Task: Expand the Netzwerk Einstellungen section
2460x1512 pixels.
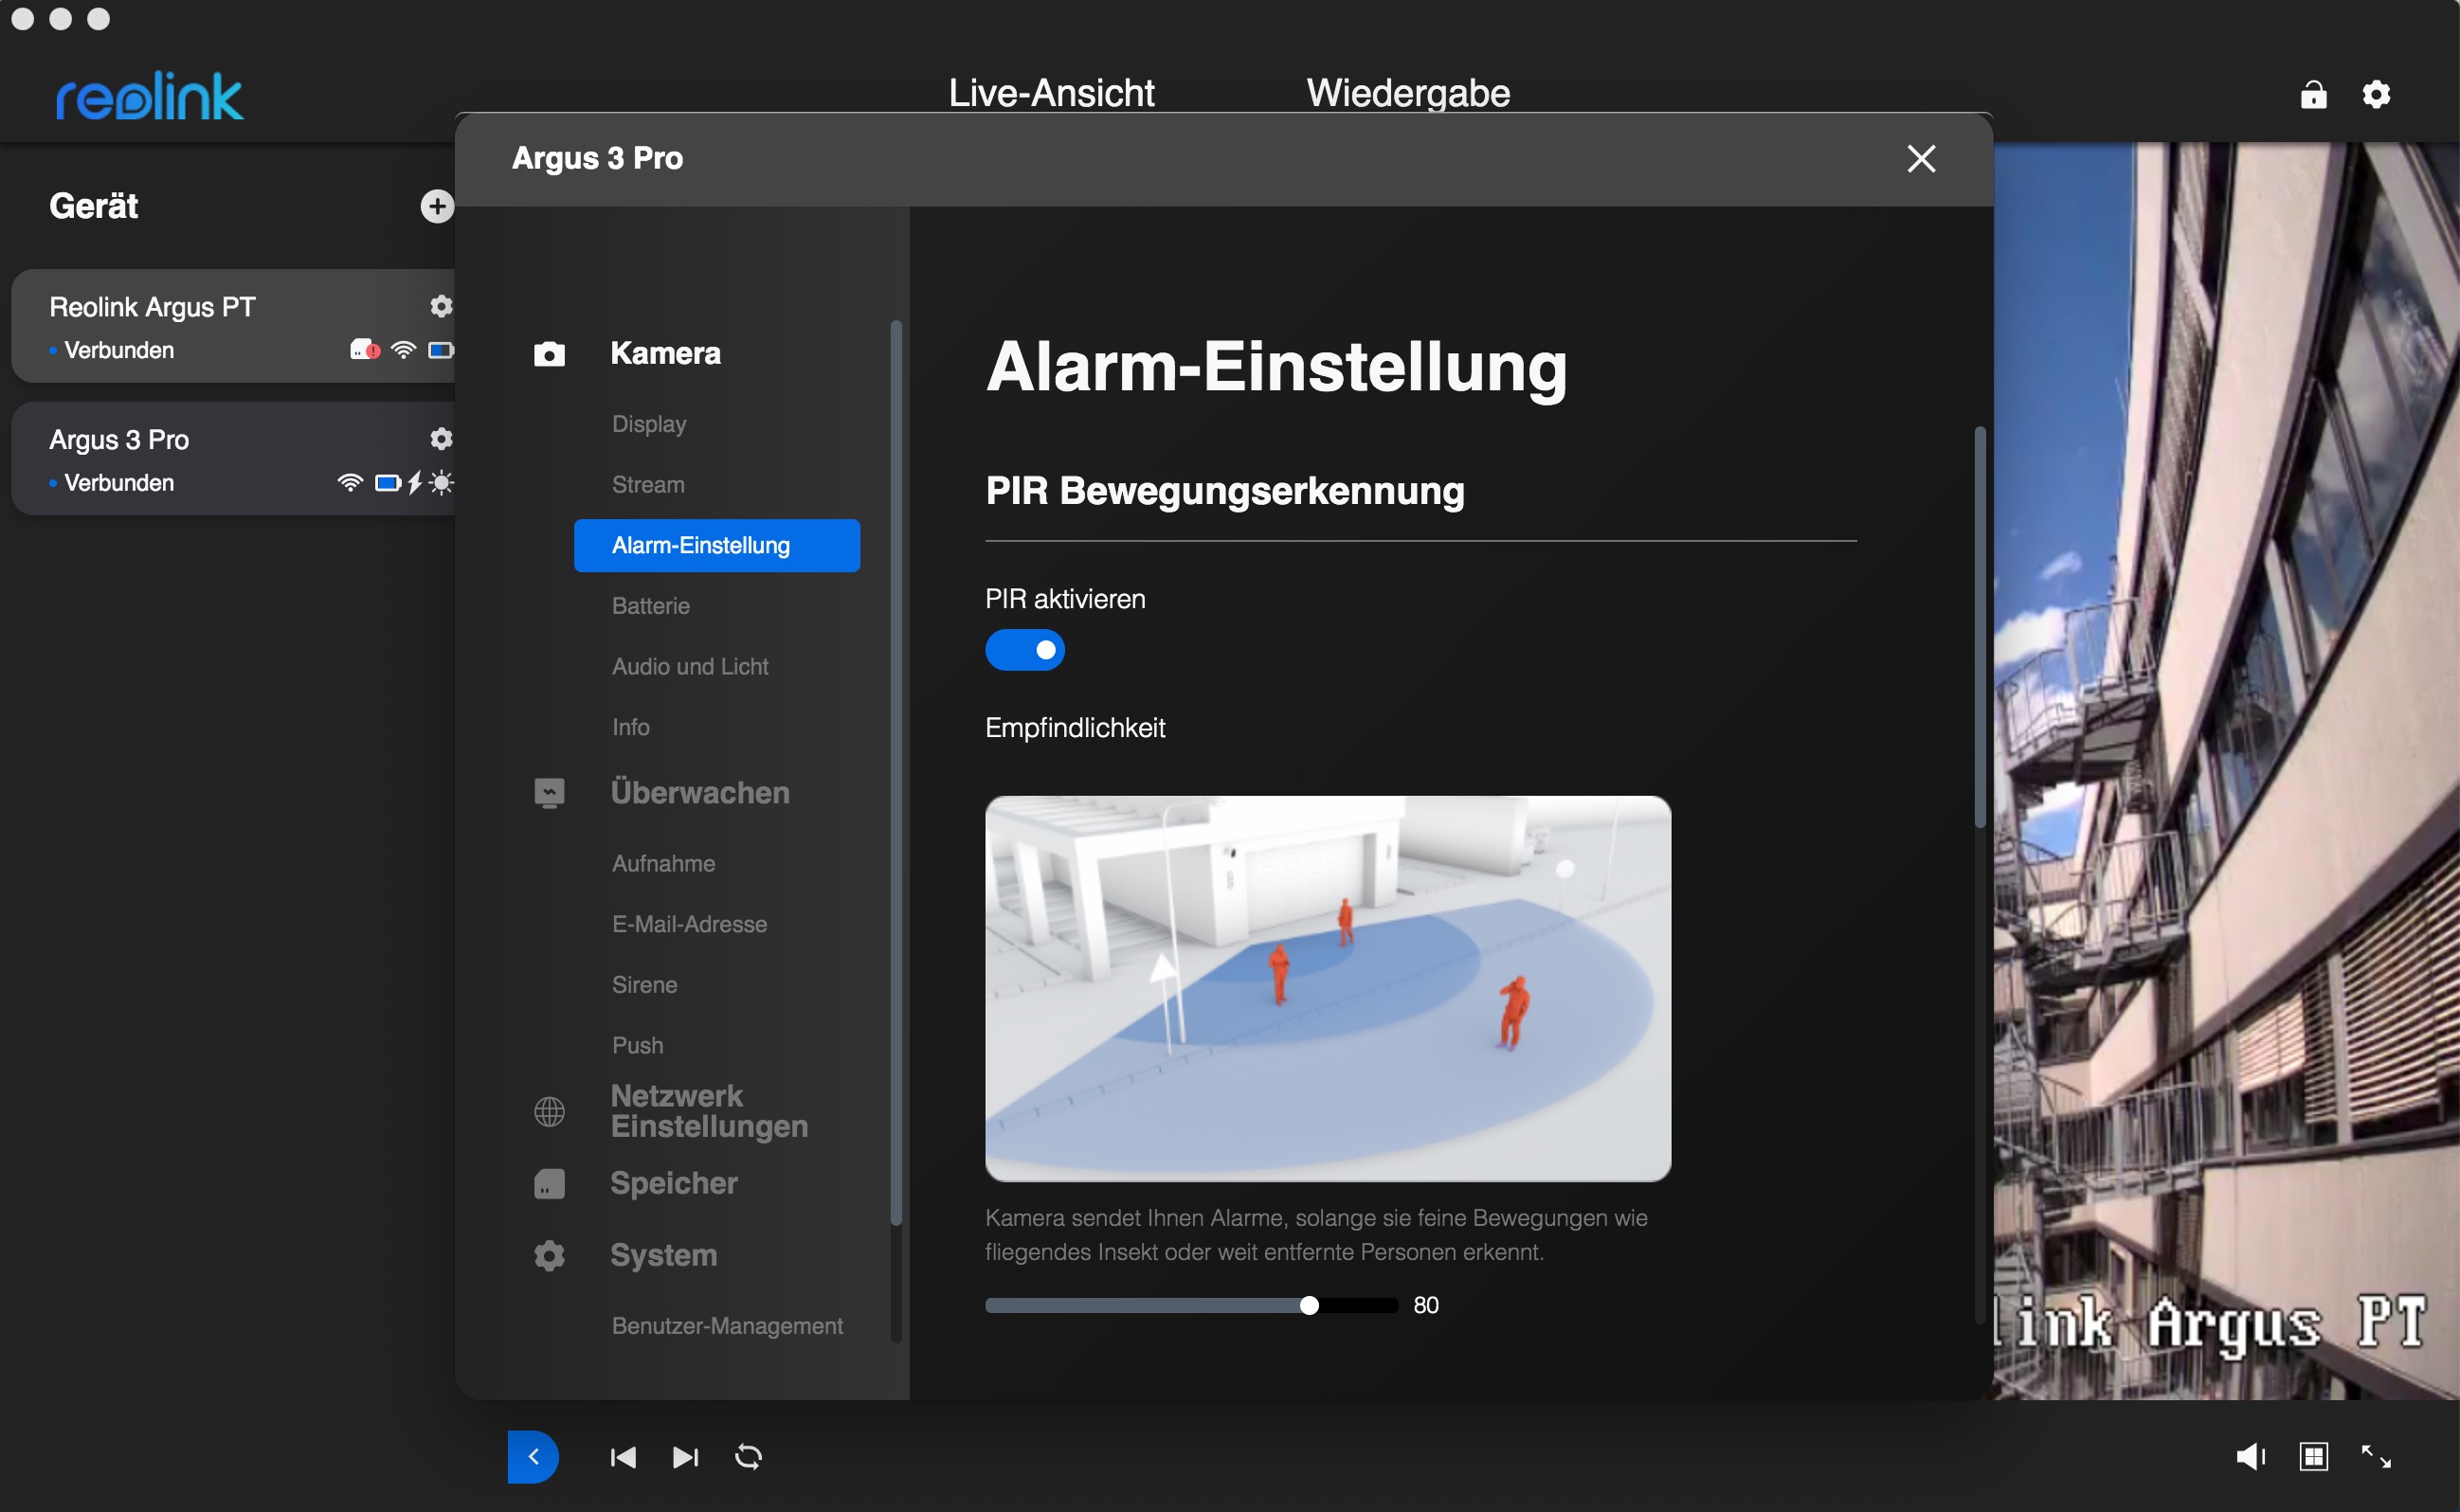Action: (708, 1111)
